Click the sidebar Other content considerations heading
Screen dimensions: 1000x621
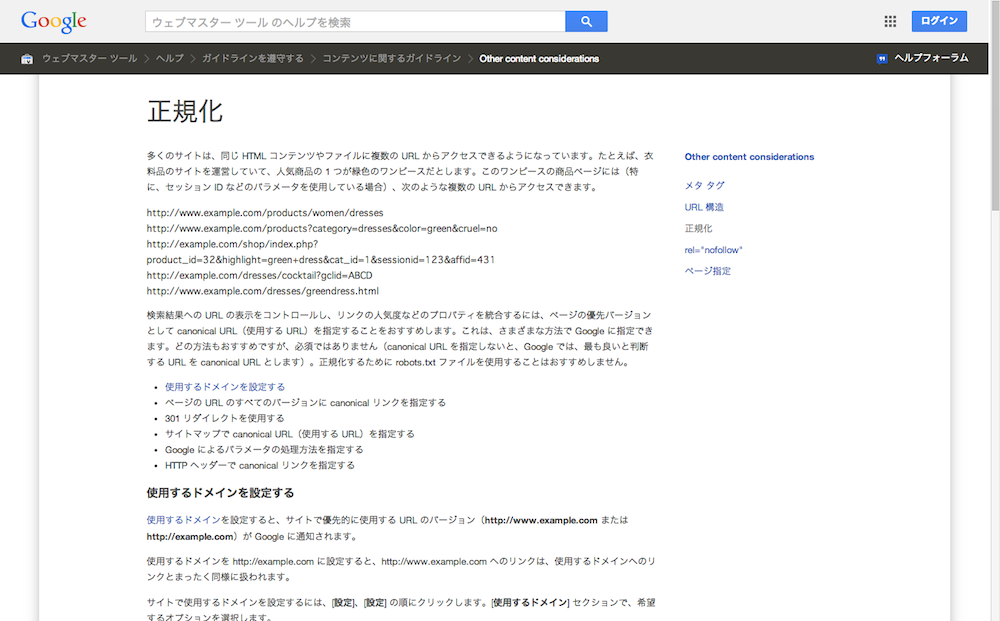click(749, 157)
